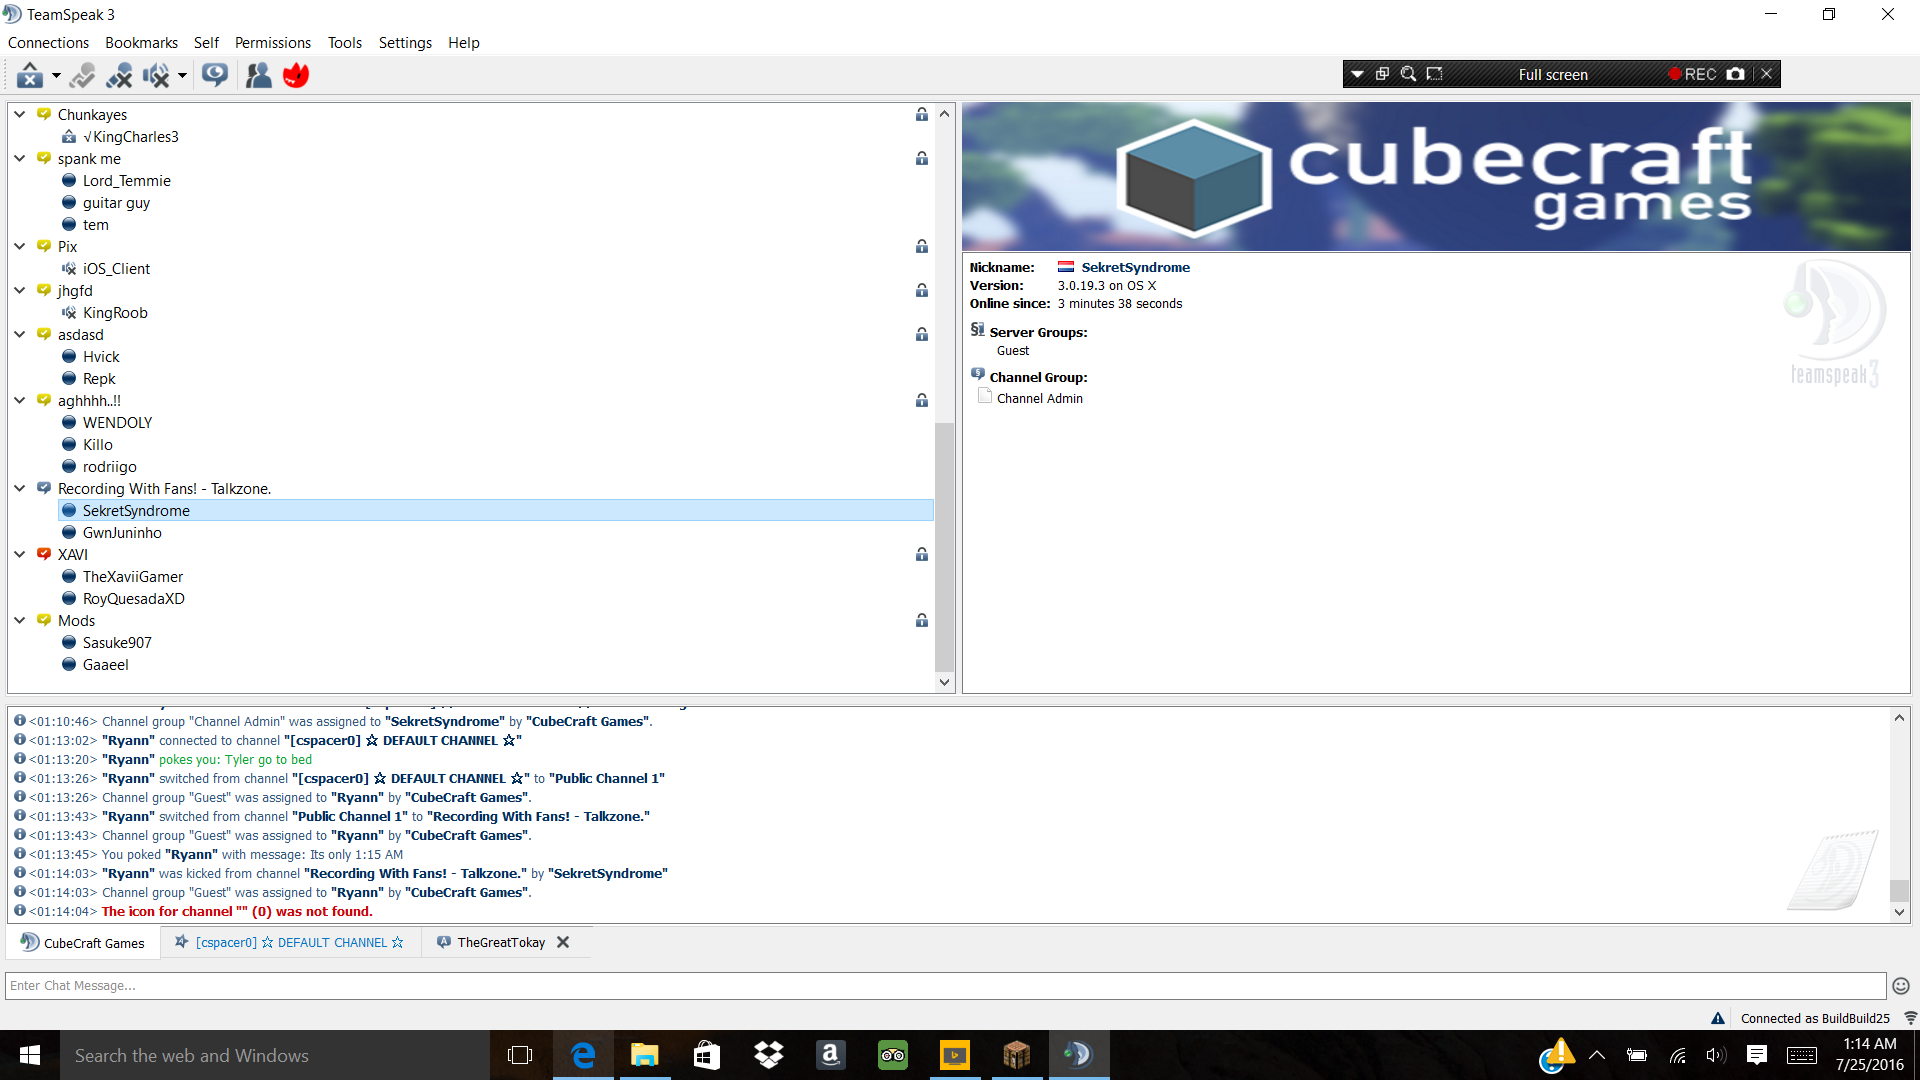
Task: Collapse the asdasd channel
Action: 19,334
